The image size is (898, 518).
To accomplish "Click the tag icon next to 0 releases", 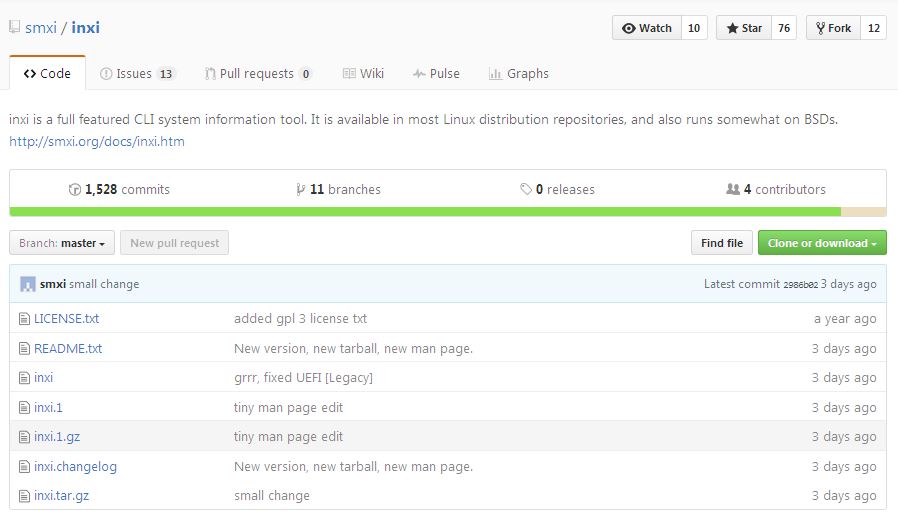I will pos(526,189).
